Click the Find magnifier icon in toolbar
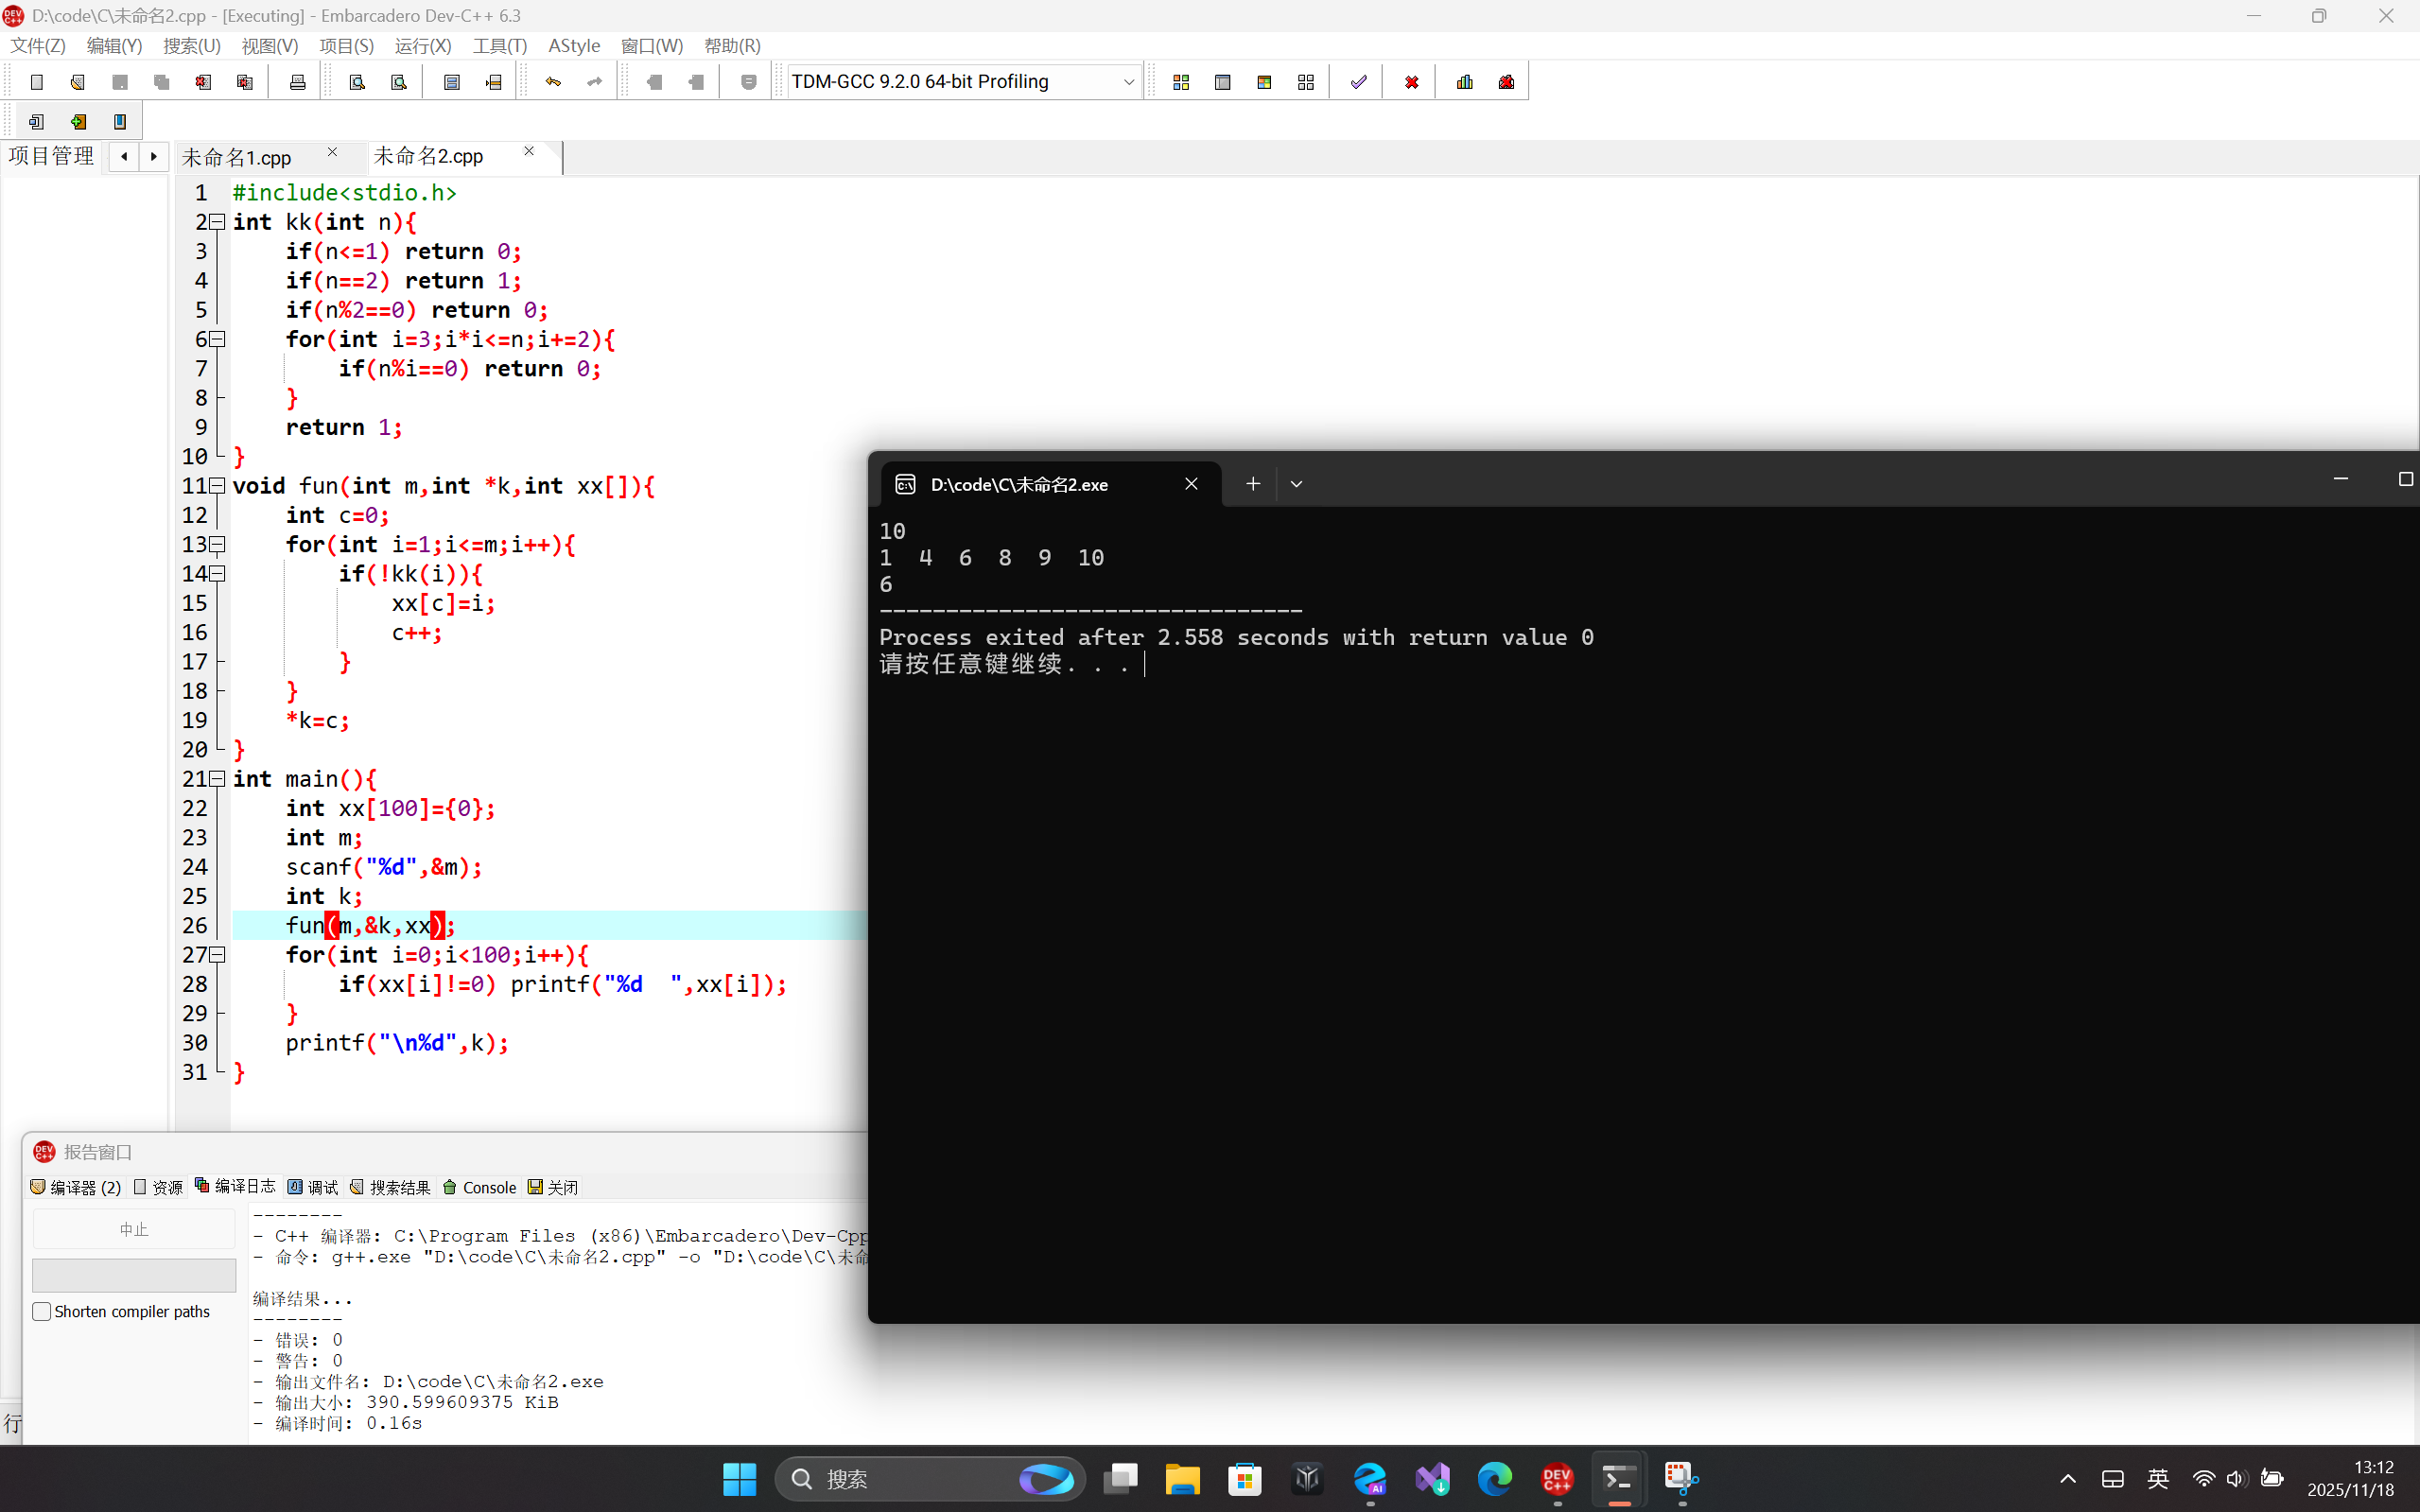Viewport: 2420px width, 1512px height. point(357,82)
